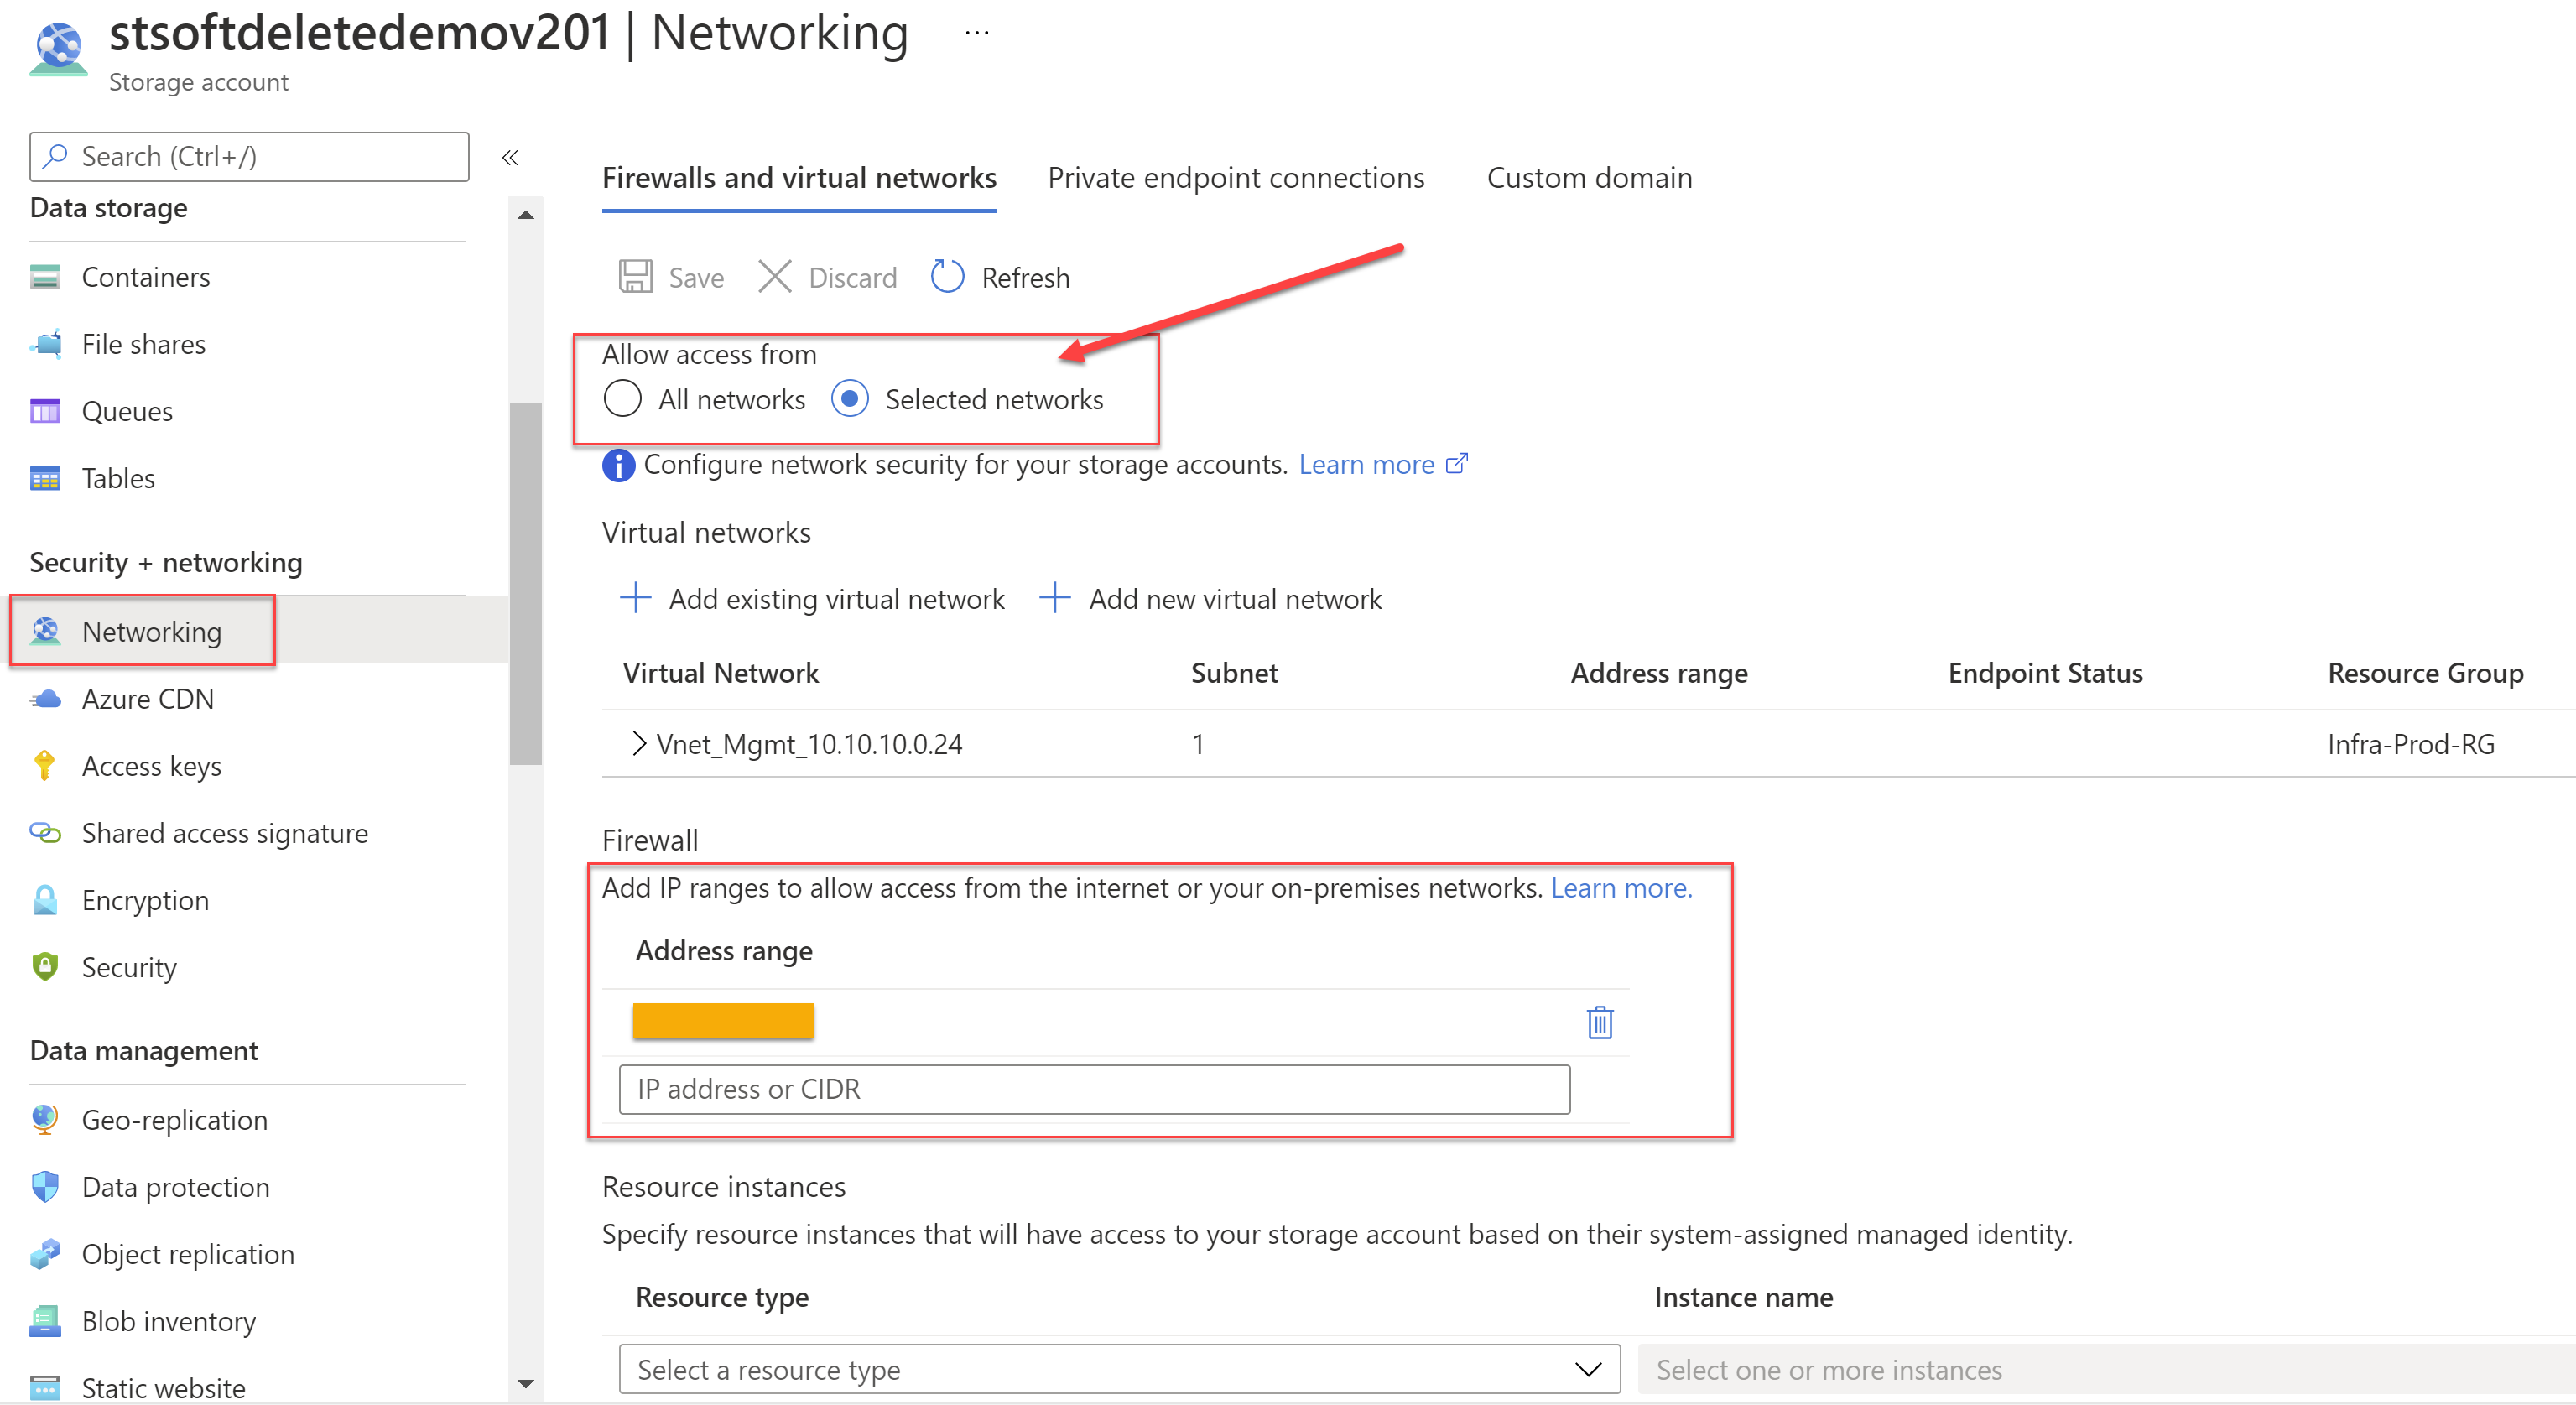Image resolution: width=2576 pixels, height=1405 pixels.
Task: Click the Discard button label
Action: click(852, 277)
